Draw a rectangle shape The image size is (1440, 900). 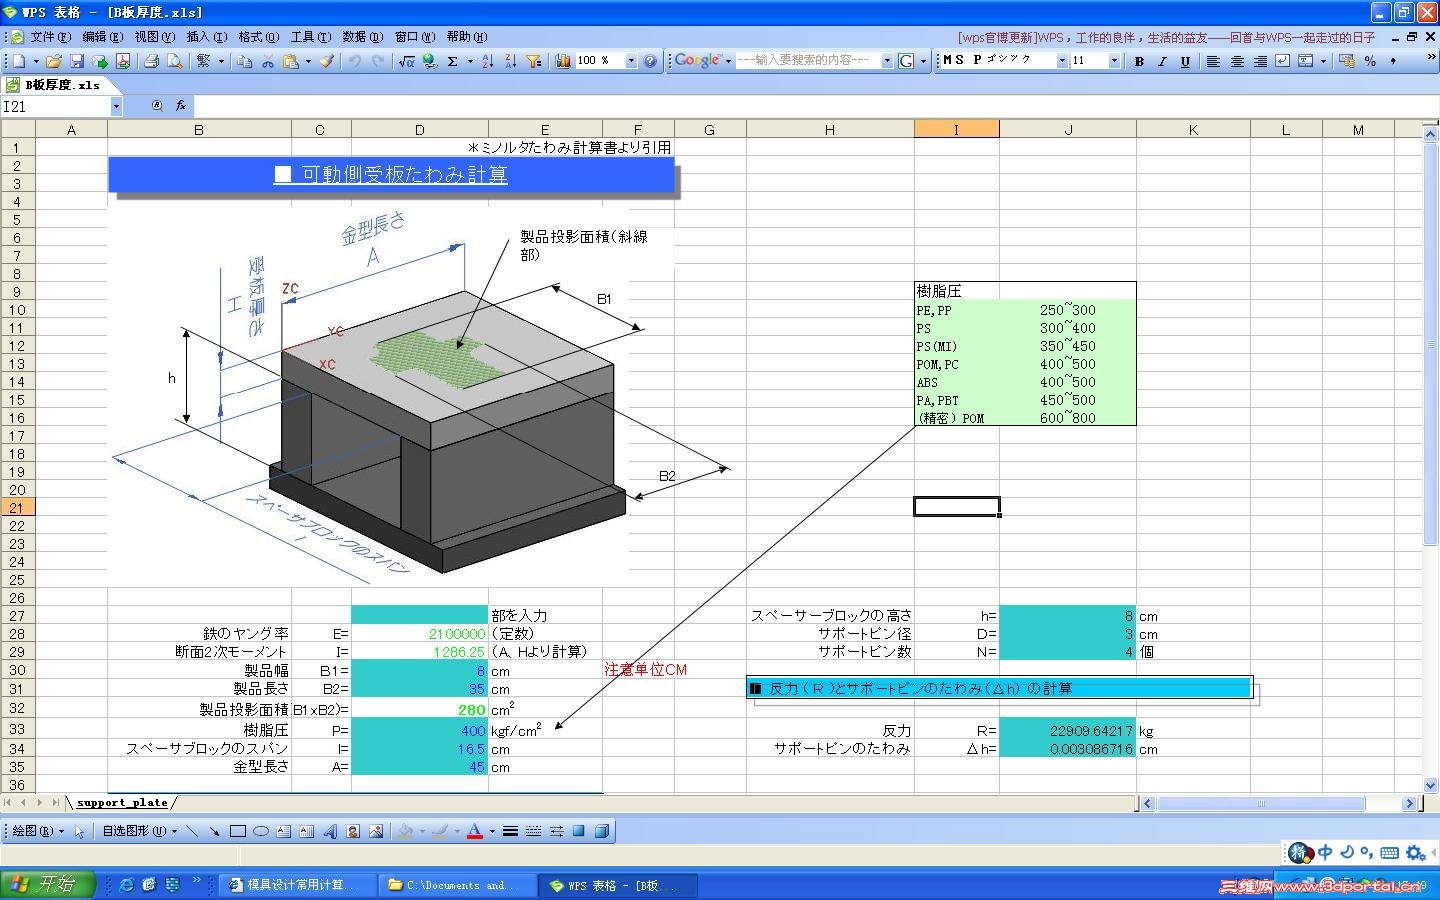238,831
